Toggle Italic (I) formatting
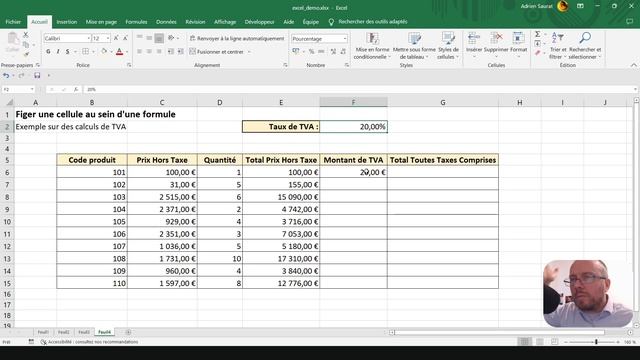 [x=58, y=51]
